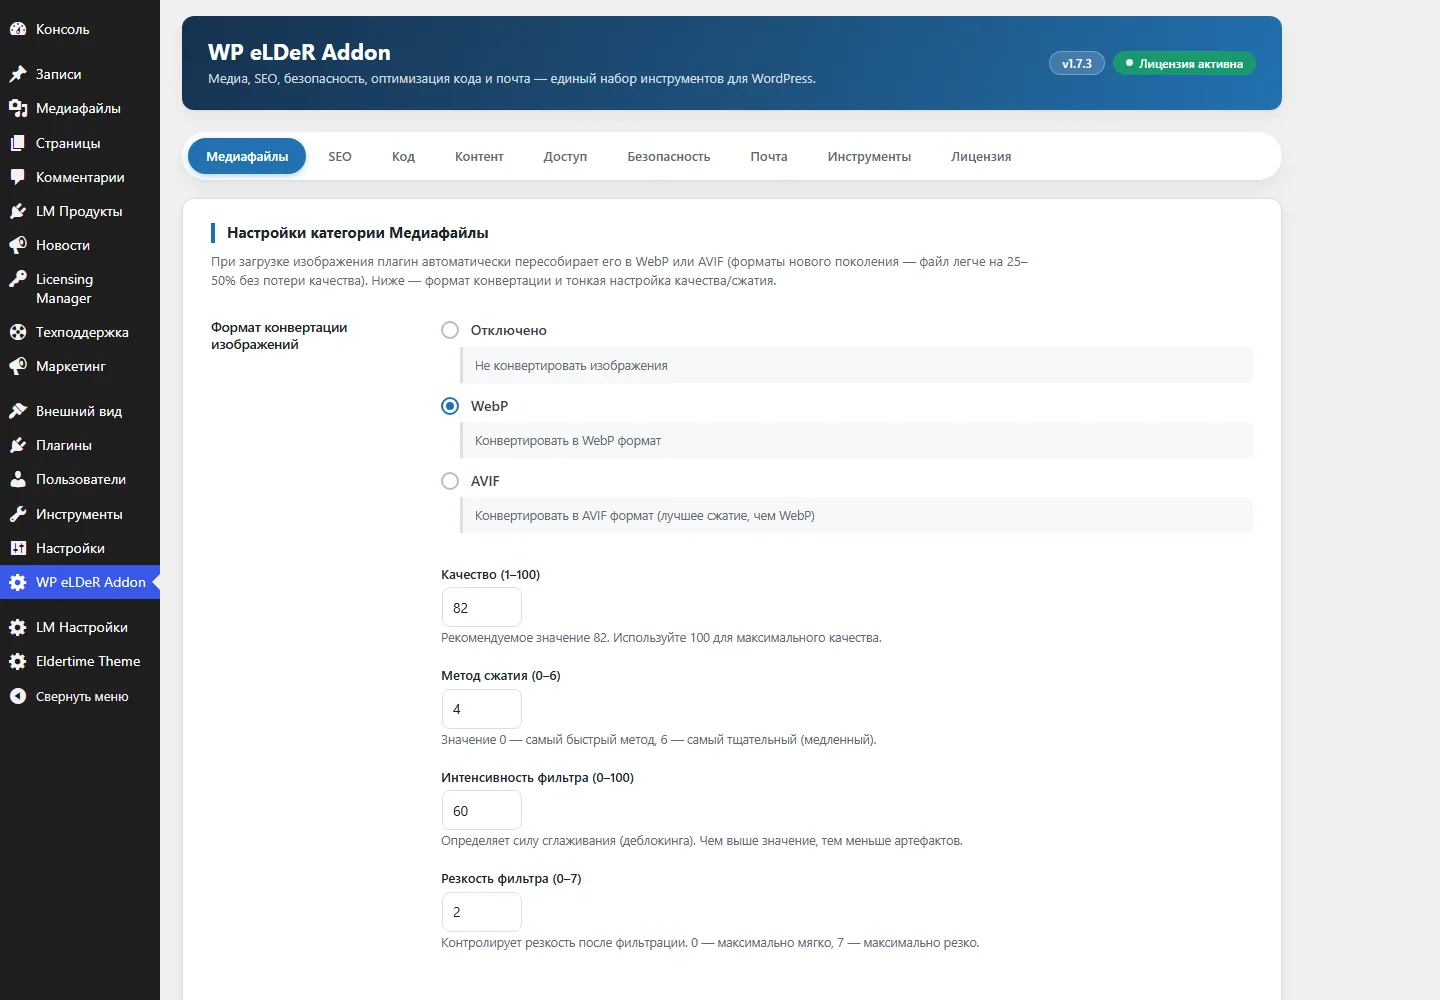This screenshot has height=1000, width=1440.
Task: Open the Доступ tab
Action: pos(565,156)
